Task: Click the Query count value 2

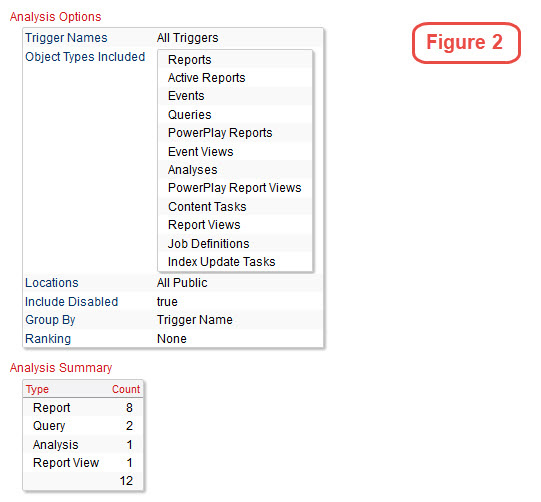Action: 129,426
